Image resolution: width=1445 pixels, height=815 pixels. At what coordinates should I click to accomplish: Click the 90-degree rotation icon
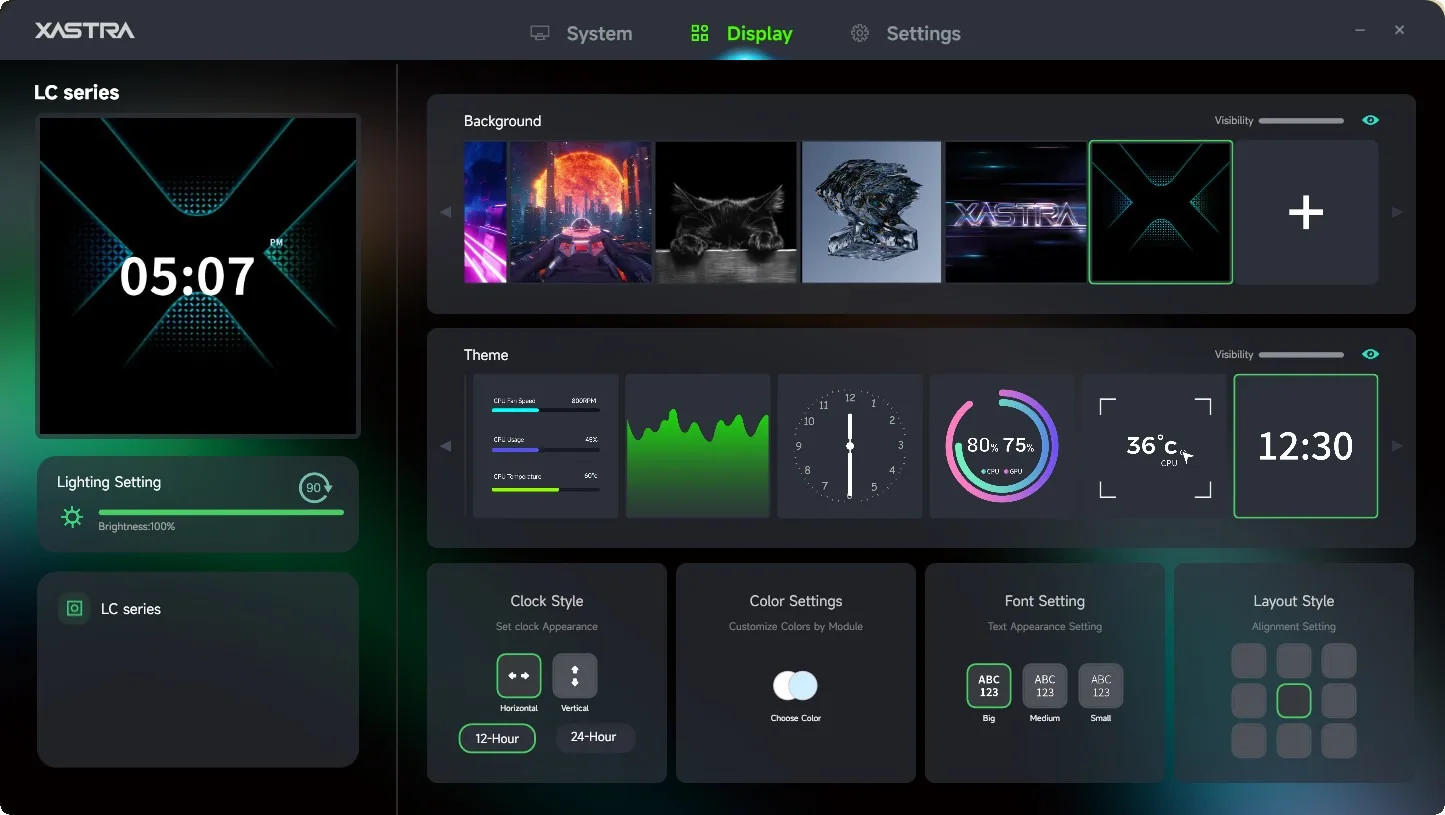[x=316, y=488]
